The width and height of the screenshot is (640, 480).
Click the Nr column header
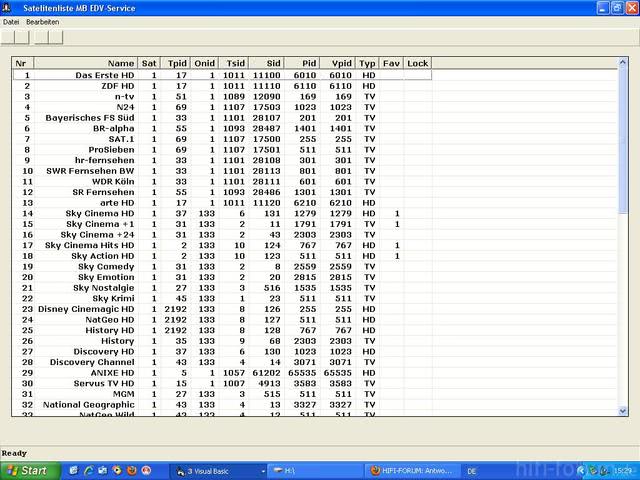pyautogui.click(x=23, y=63)
